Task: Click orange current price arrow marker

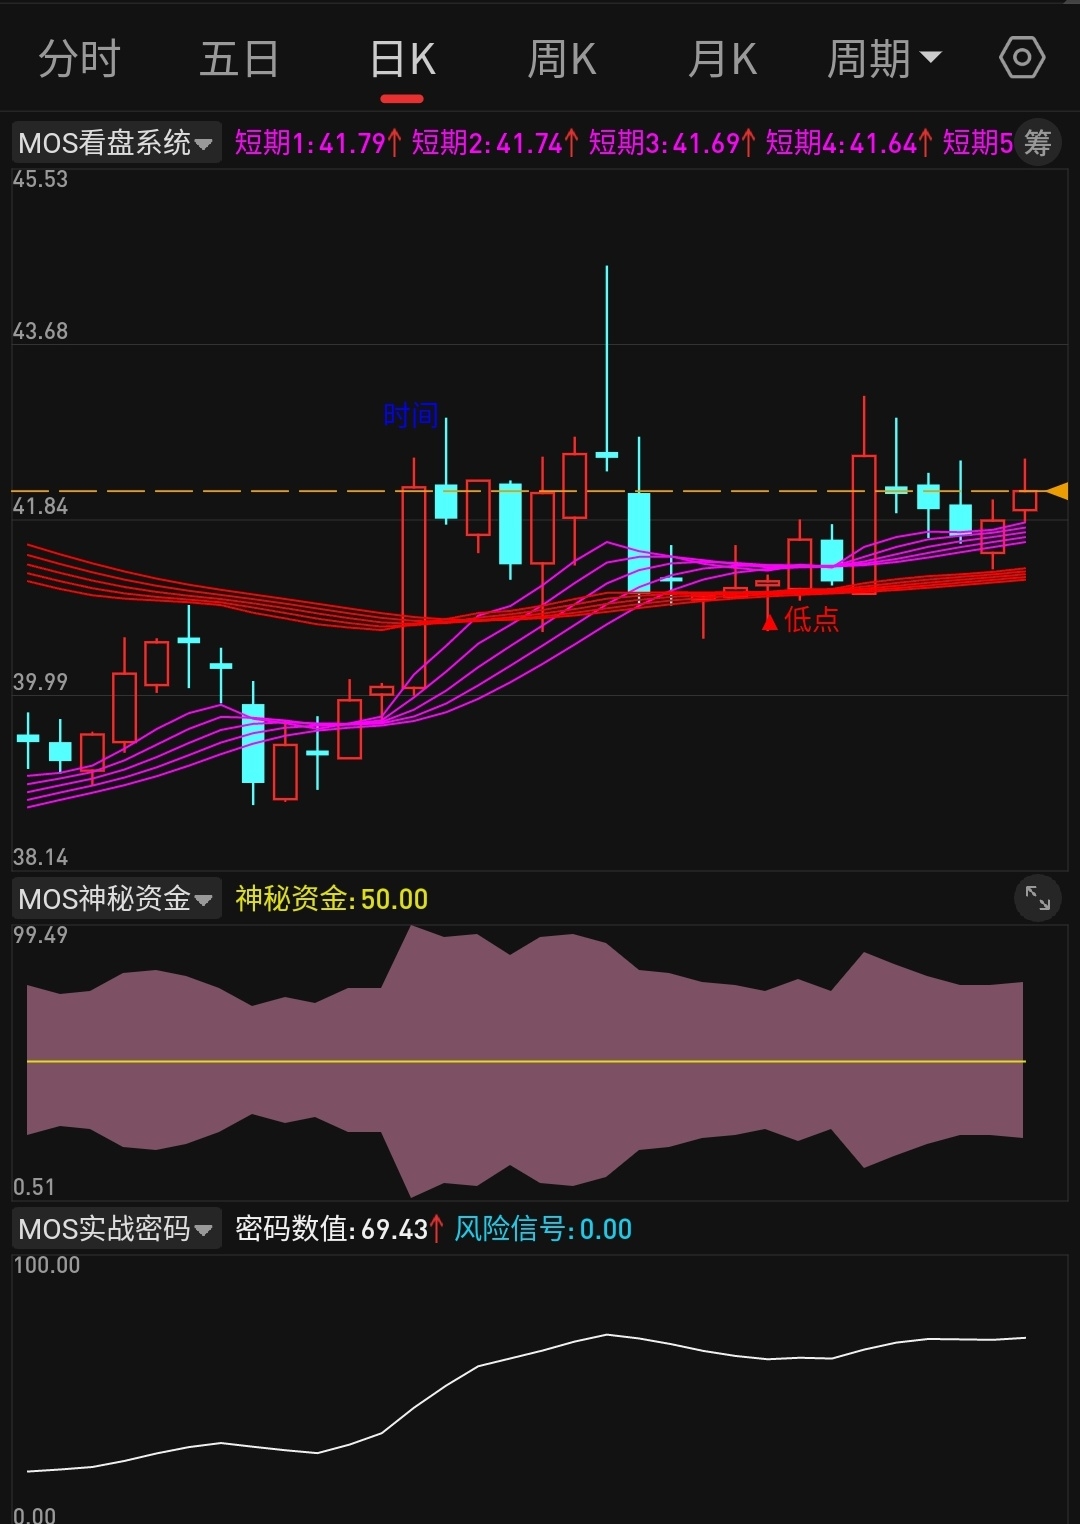Action: (1056, 491)
